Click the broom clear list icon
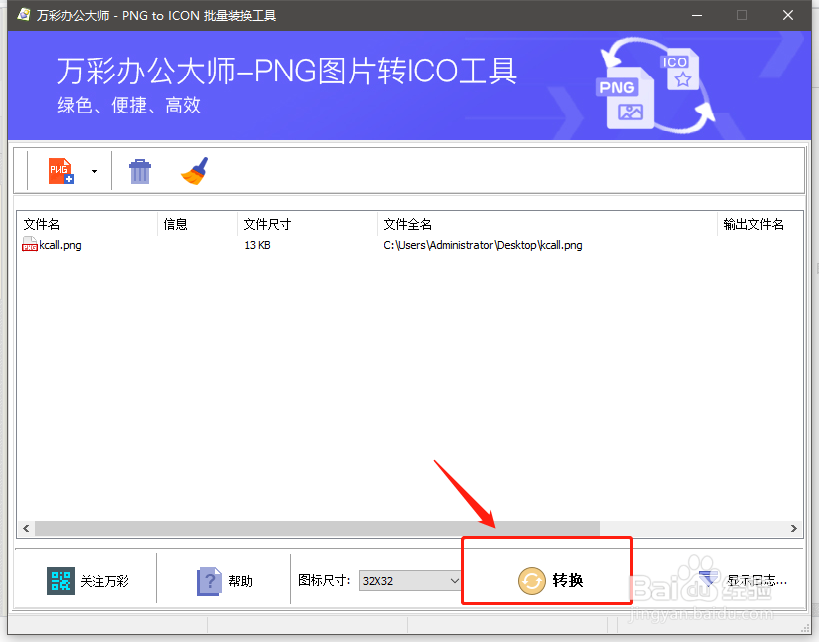Screen dimensions: 819x642 click(x=195, y=171)
